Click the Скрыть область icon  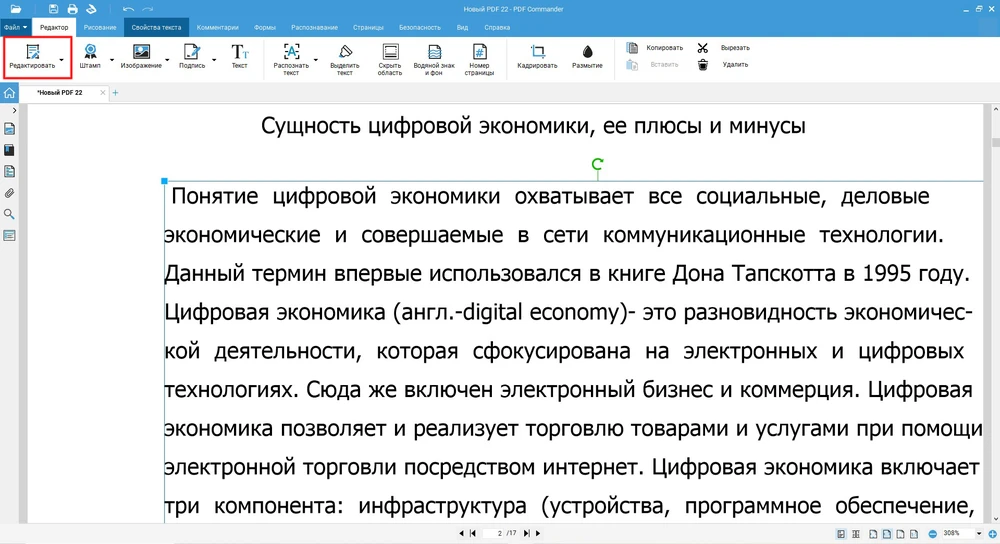click(x=390, y=52)
